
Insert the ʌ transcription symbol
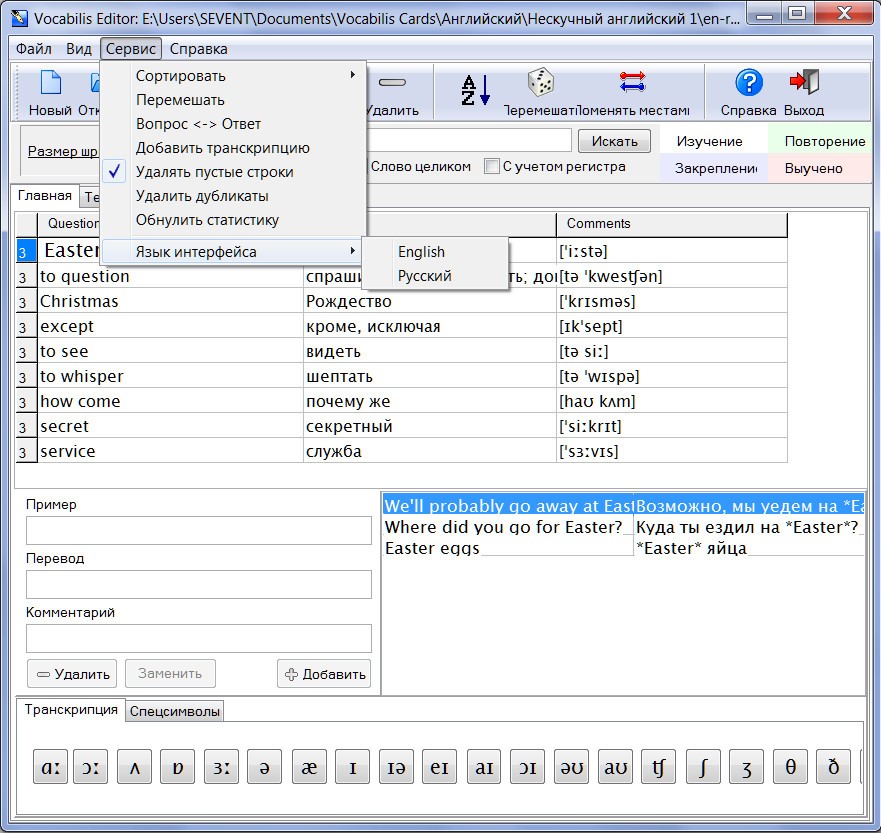click(x=134, y=767)
